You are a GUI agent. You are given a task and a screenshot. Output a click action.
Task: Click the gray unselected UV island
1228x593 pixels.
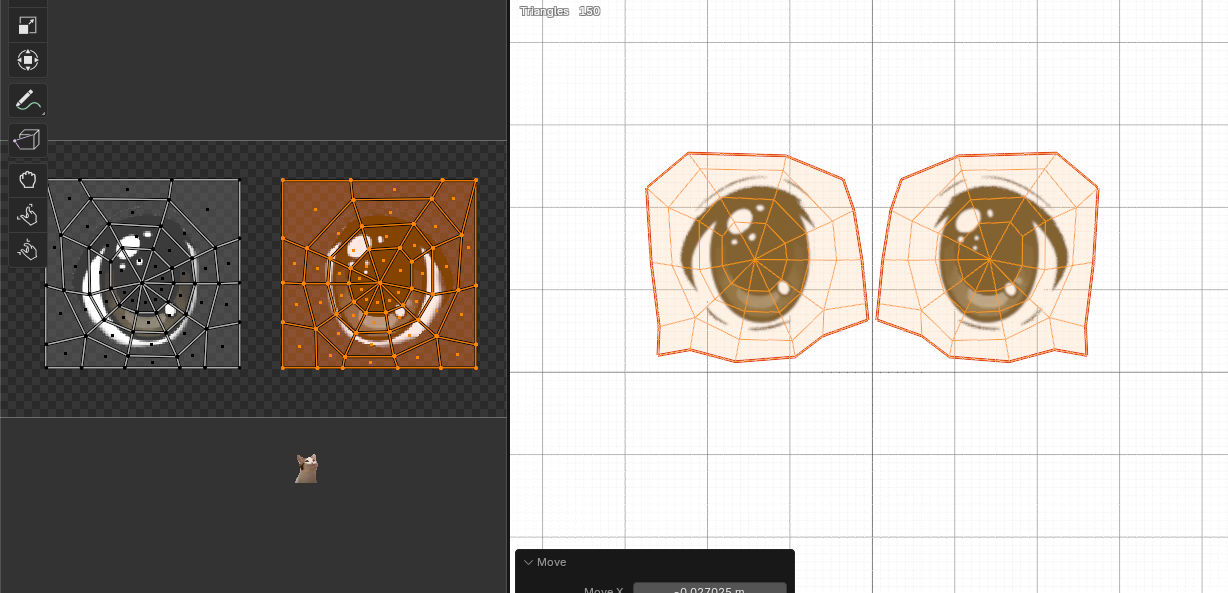point(143,274)
